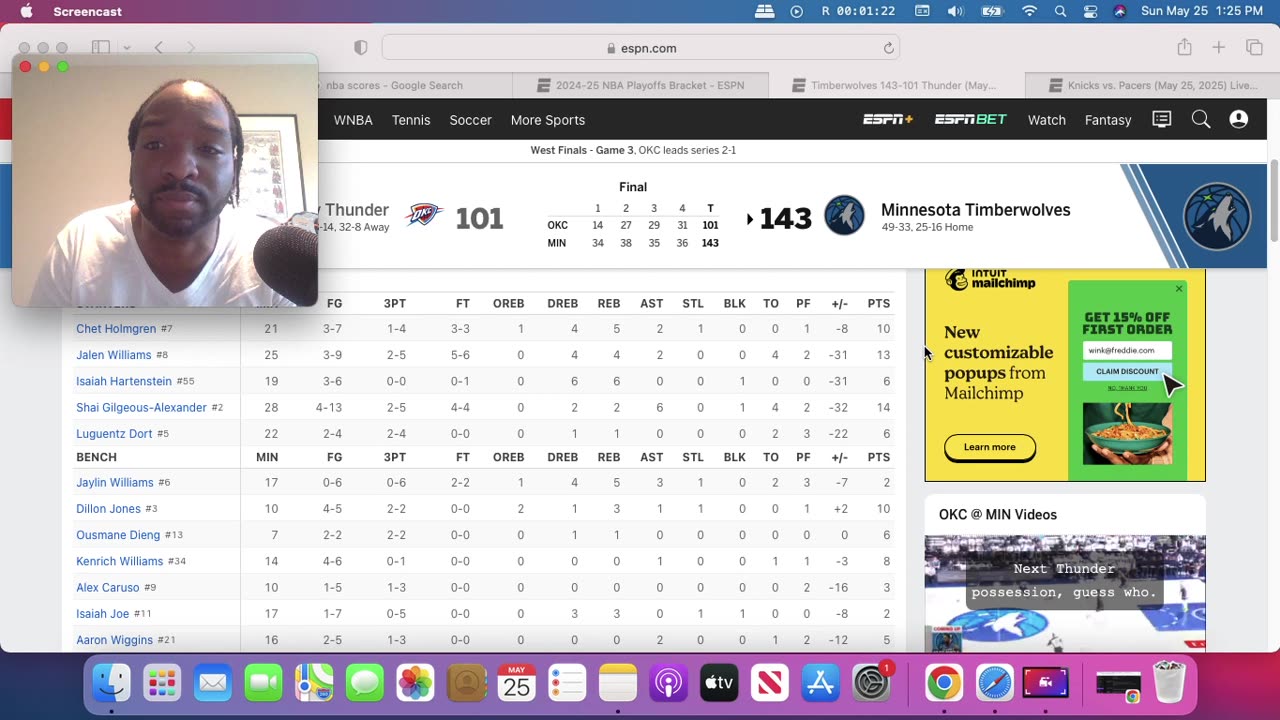Open Kenrich Williams player link
The height and width of the screenshot is (720, 1280).
[x=119, y=562]
